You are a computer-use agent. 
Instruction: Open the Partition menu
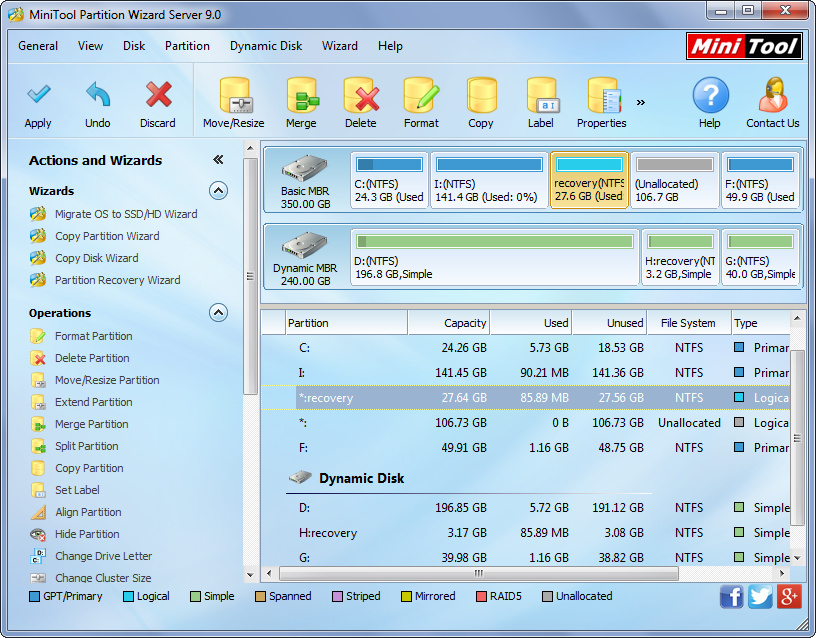187,46
